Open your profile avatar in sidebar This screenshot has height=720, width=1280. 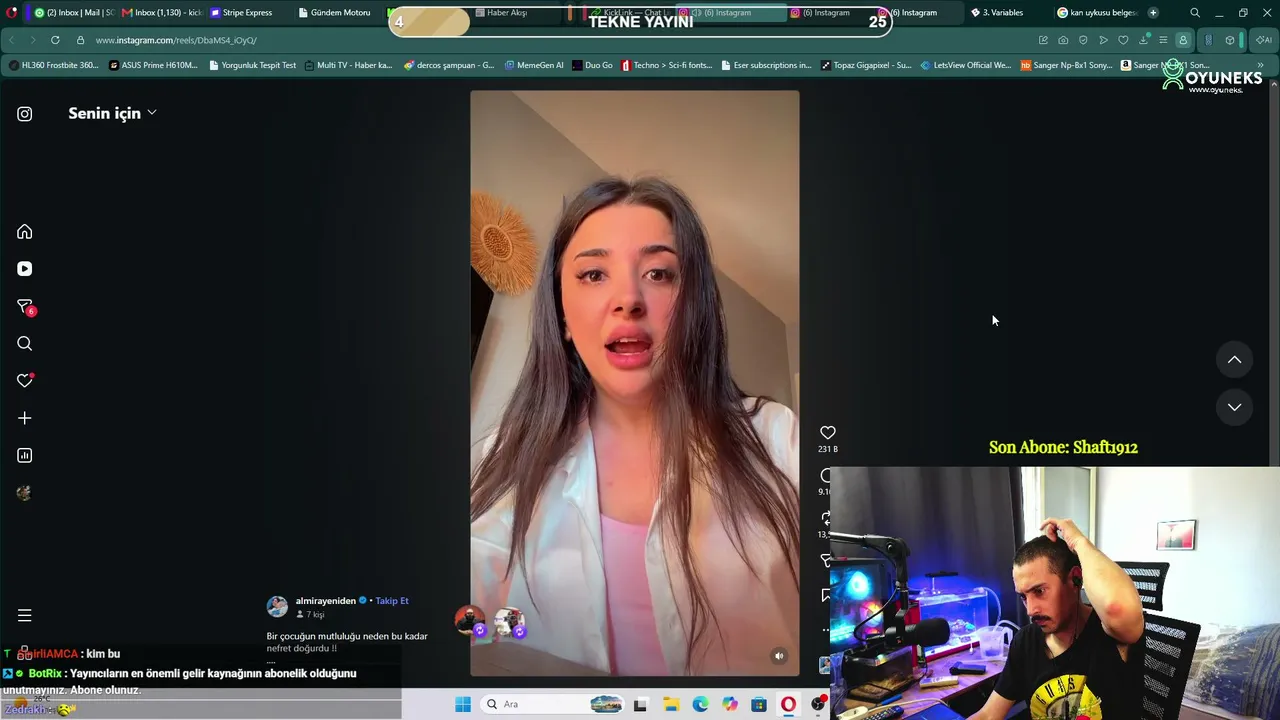coord(25,493)
